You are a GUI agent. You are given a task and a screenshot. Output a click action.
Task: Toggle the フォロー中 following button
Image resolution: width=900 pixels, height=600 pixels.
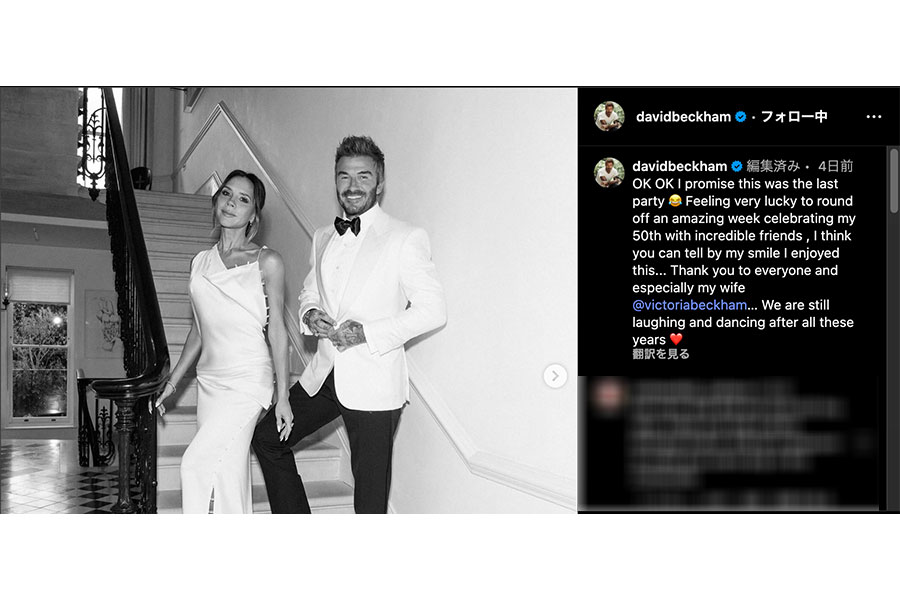point(794,117)
